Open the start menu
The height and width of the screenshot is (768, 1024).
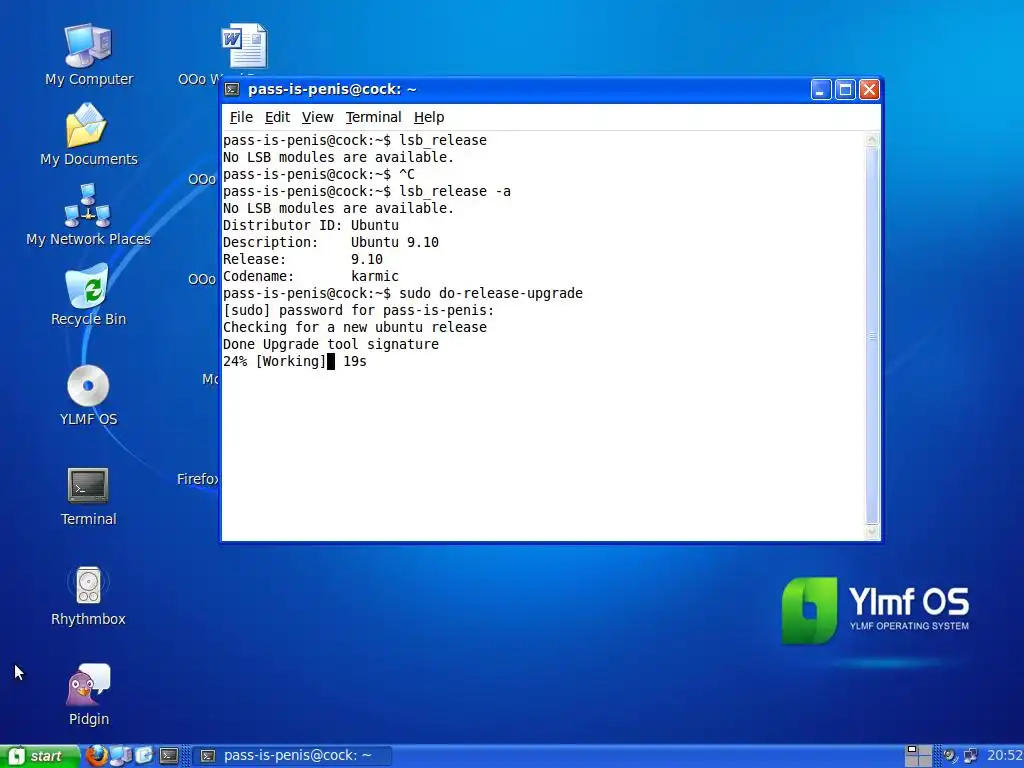click(x=39, y=756)
